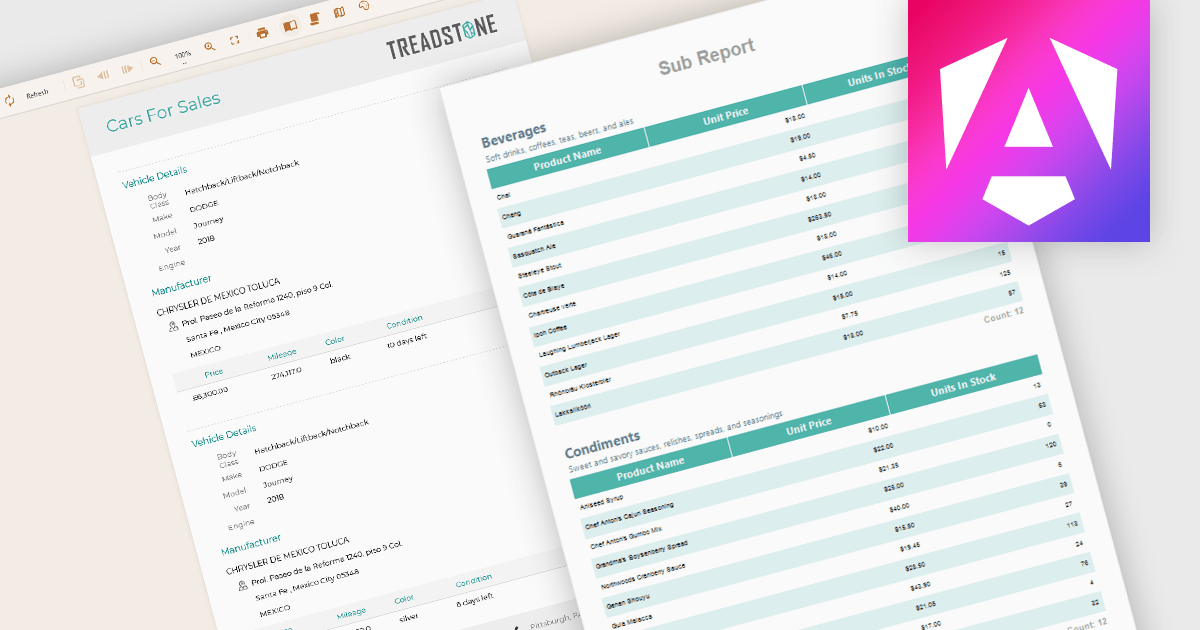The width and height of the screenshot is (1200, 630).
Task: Click first Vehicle Details section heading
Action: 154,178
